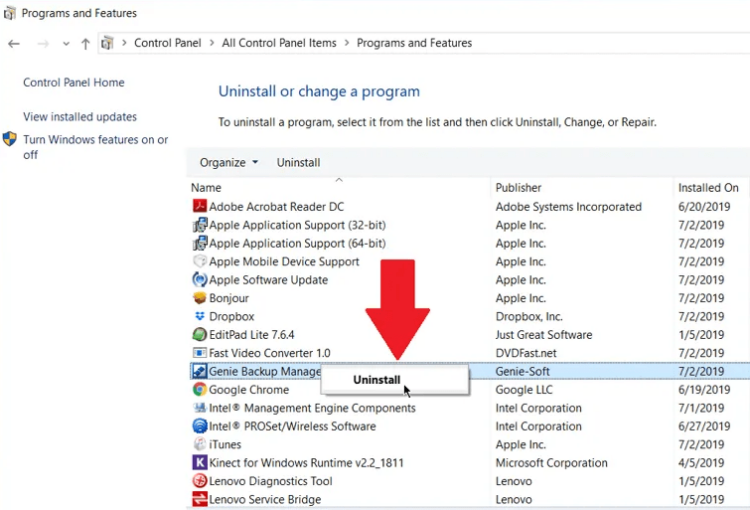Click the Kinect for Windows Runtime icon
The height and width of the screenshot is (510, 750).
tap(199, 462)
